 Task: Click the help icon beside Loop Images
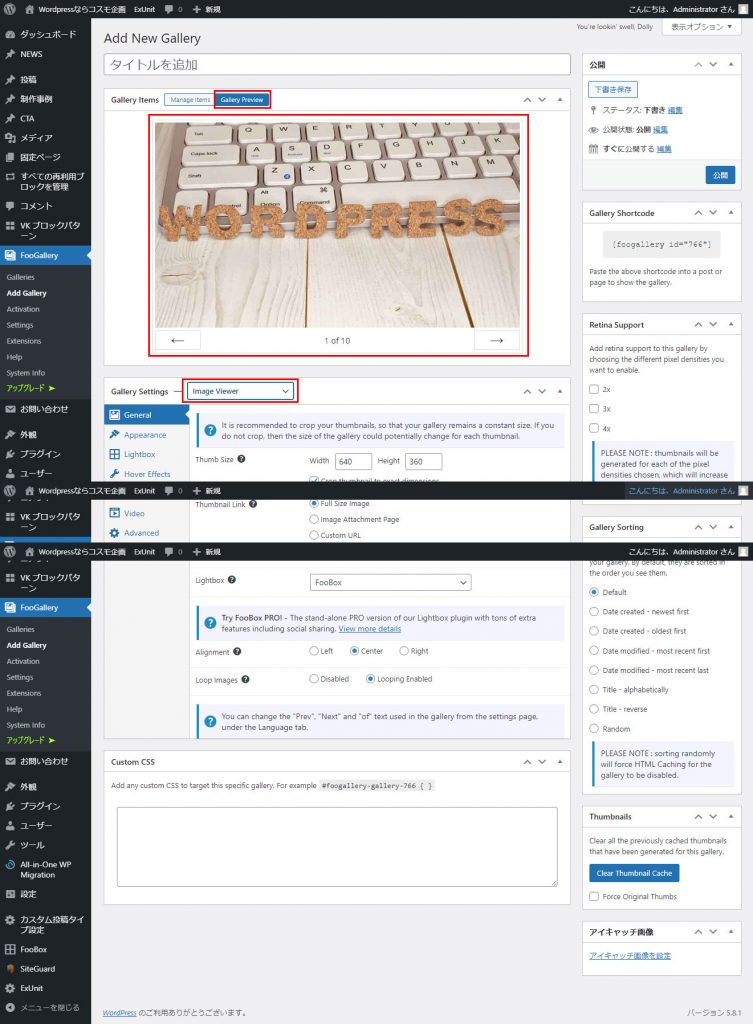245,679
